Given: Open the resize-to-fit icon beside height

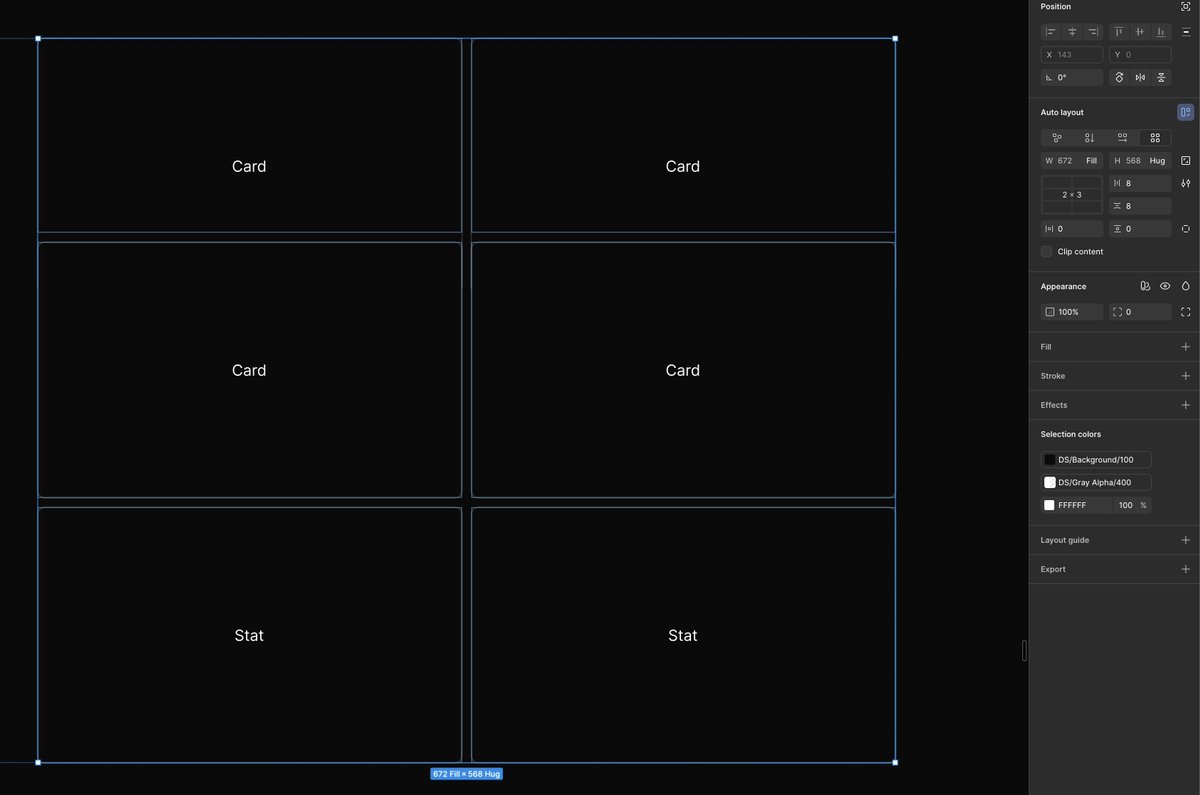Looking at the screenshot, I should coord(1186,161).
